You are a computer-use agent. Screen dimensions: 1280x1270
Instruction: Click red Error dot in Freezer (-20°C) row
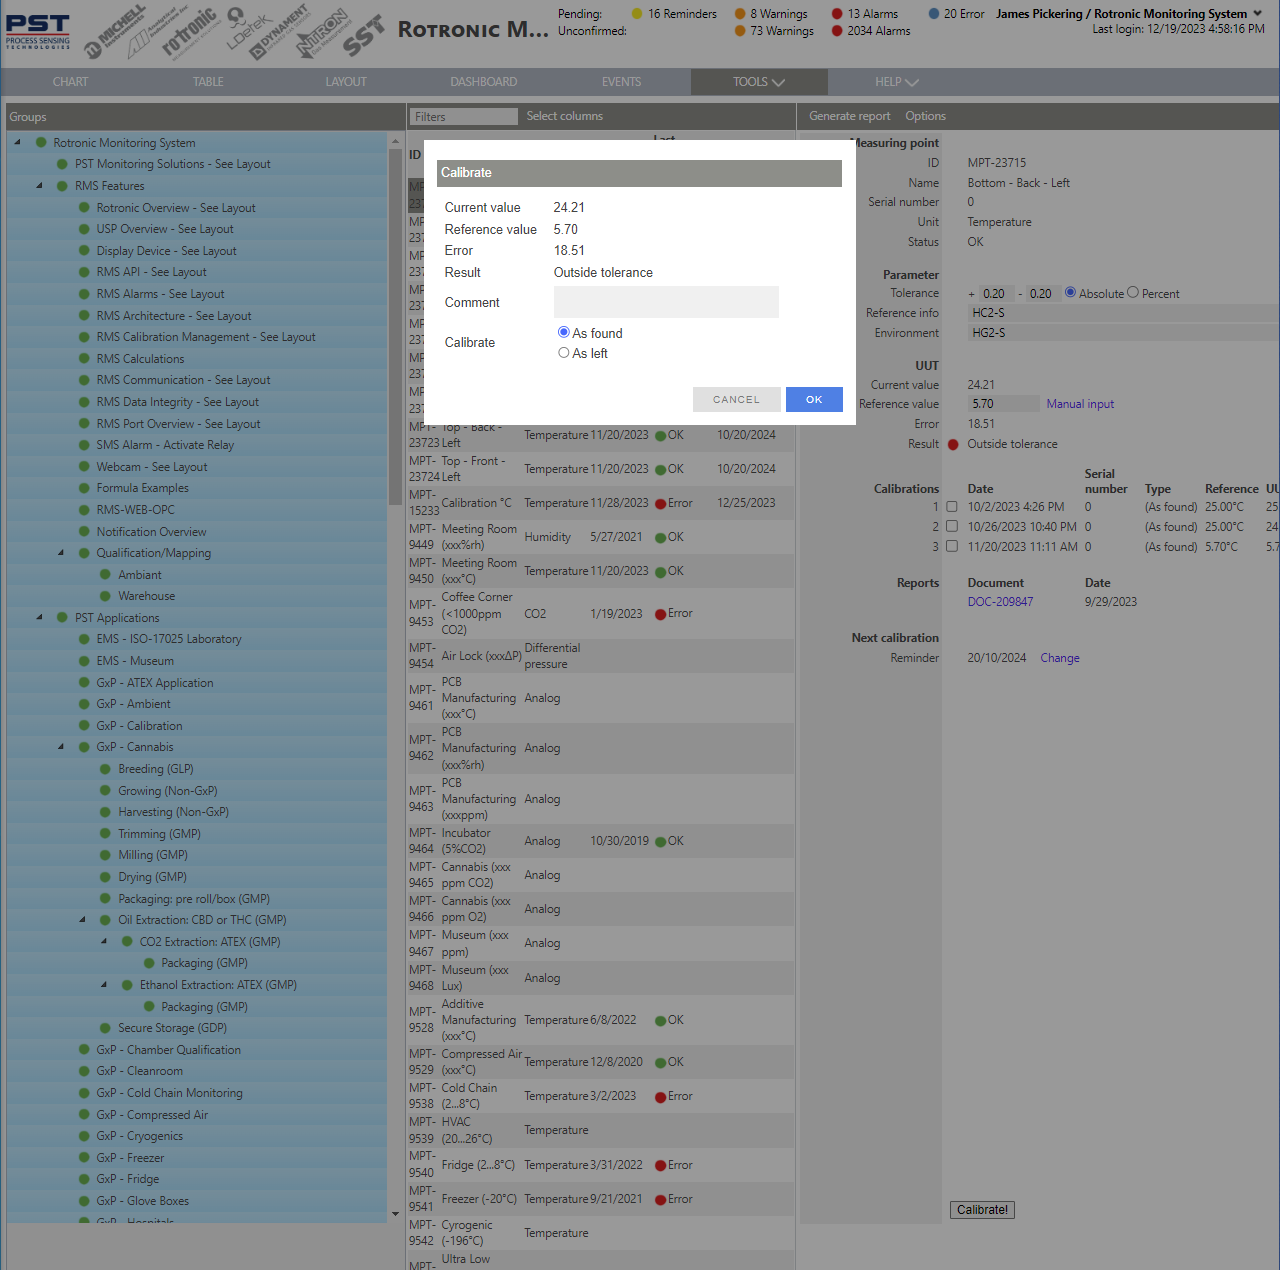point(661,1200)
